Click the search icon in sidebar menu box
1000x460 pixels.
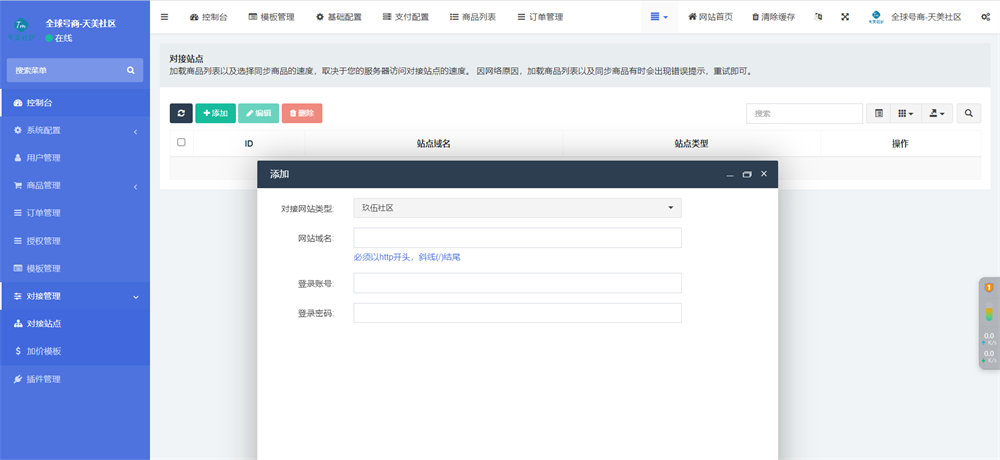[x=130, y=70]
